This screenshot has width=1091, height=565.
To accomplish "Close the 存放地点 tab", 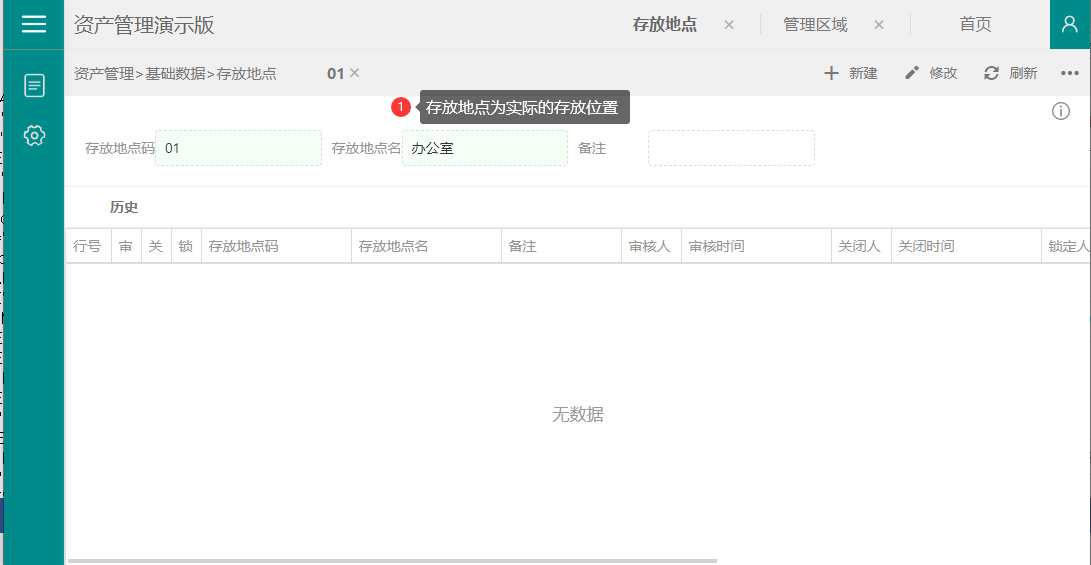I will tap(729, 25).
